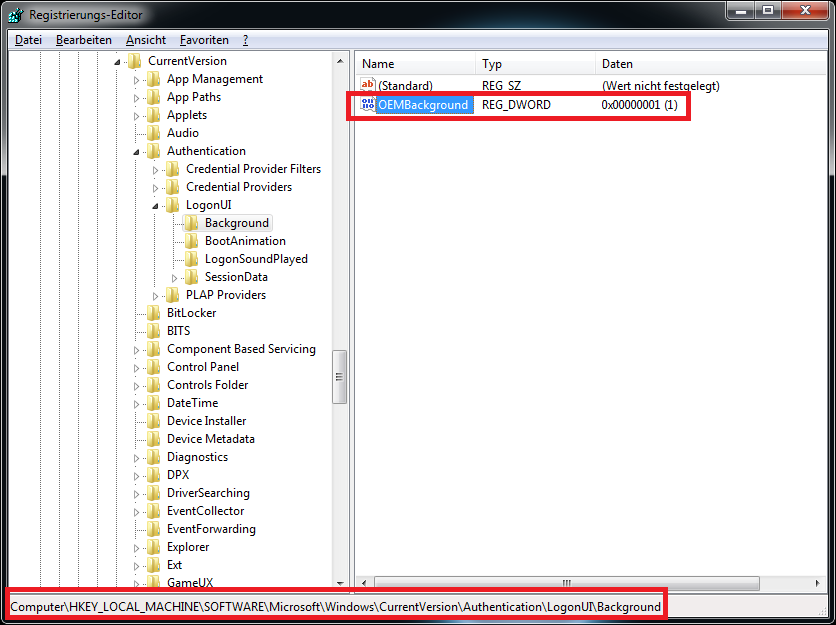The image size is (836, 625).
Task: Collapse the LogonUI node
Action: (x=156, y=206)
